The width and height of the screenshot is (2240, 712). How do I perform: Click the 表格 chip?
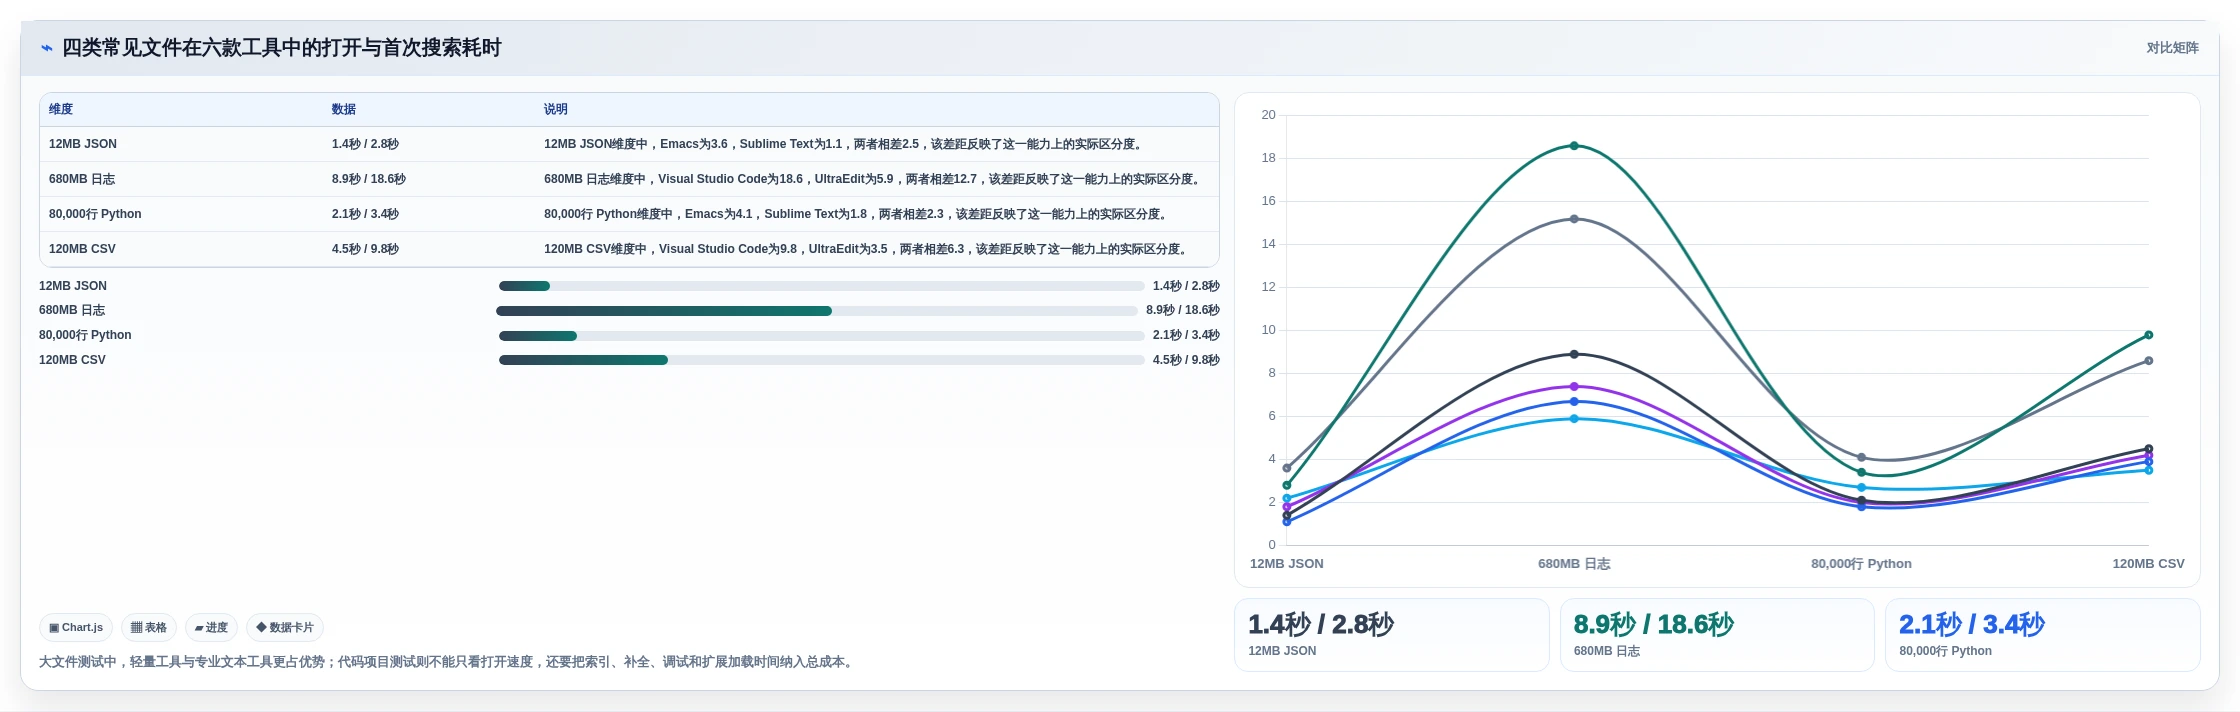[x=149, y=628]
